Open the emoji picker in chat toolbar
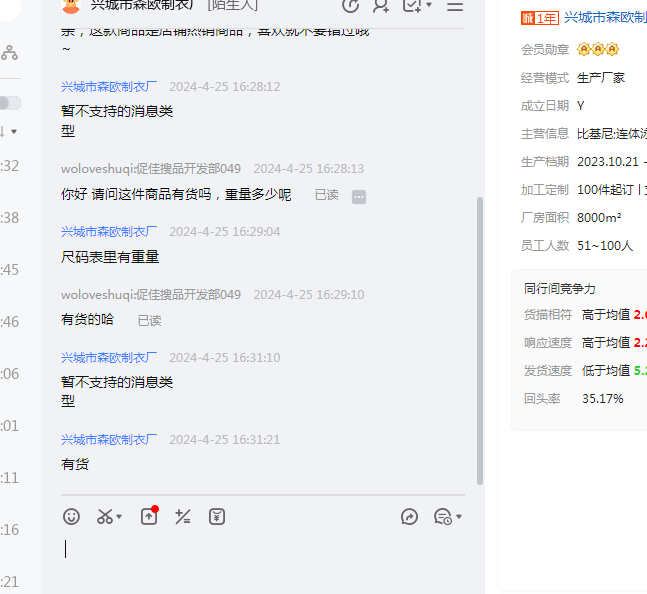Screen dimensions: 647x594 (71, 516)
